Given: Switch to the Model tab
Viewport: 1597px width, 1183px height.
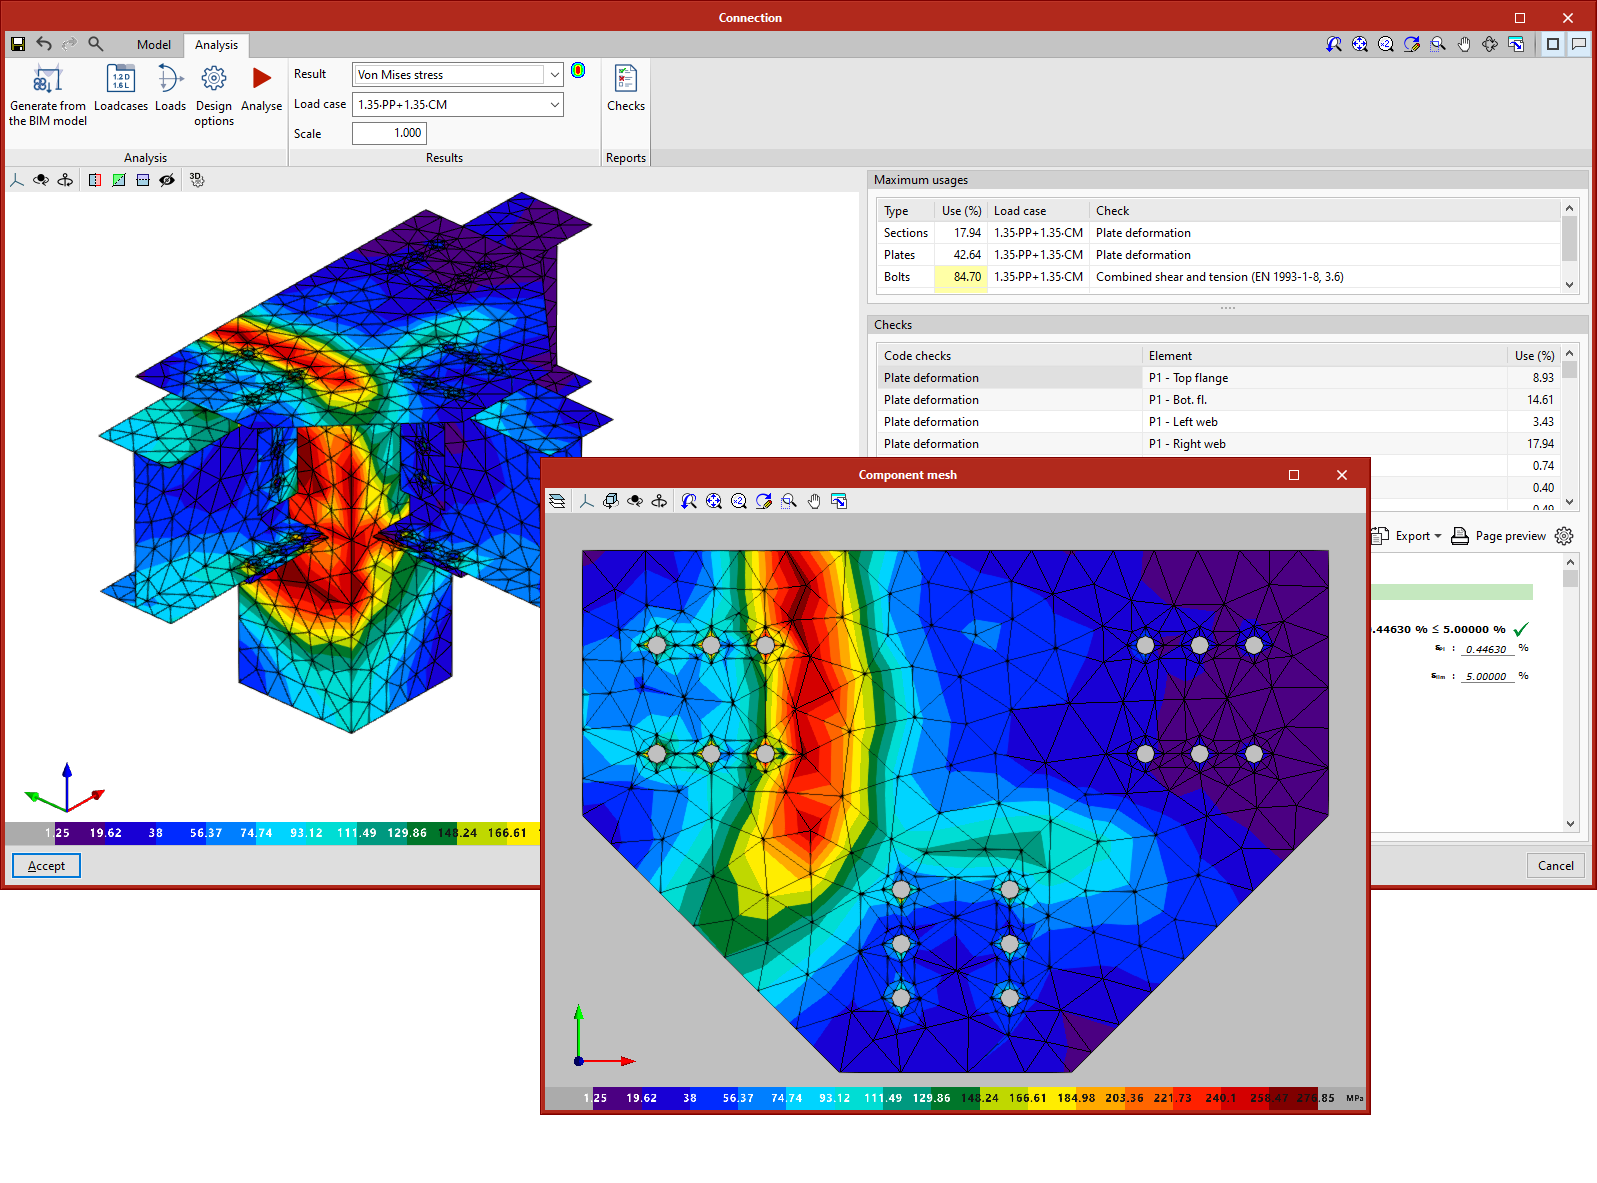Looking at the screenshot, I should pyautogui.click(x=154, y=45).
